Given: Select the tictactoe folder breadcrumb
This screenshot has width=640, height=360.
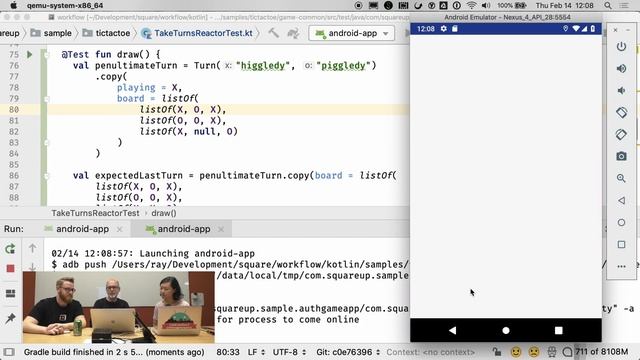Looking at the screenshot, I should point(107,33).
